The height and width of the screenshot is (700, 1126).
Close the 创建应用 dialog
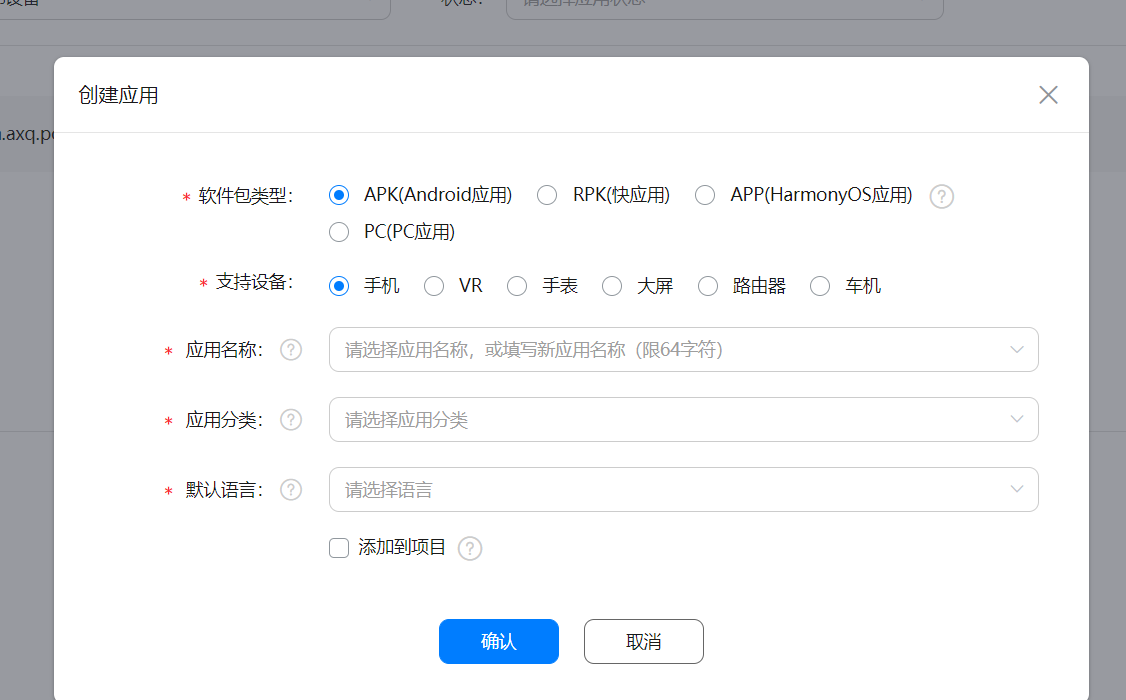[1048, 95]
